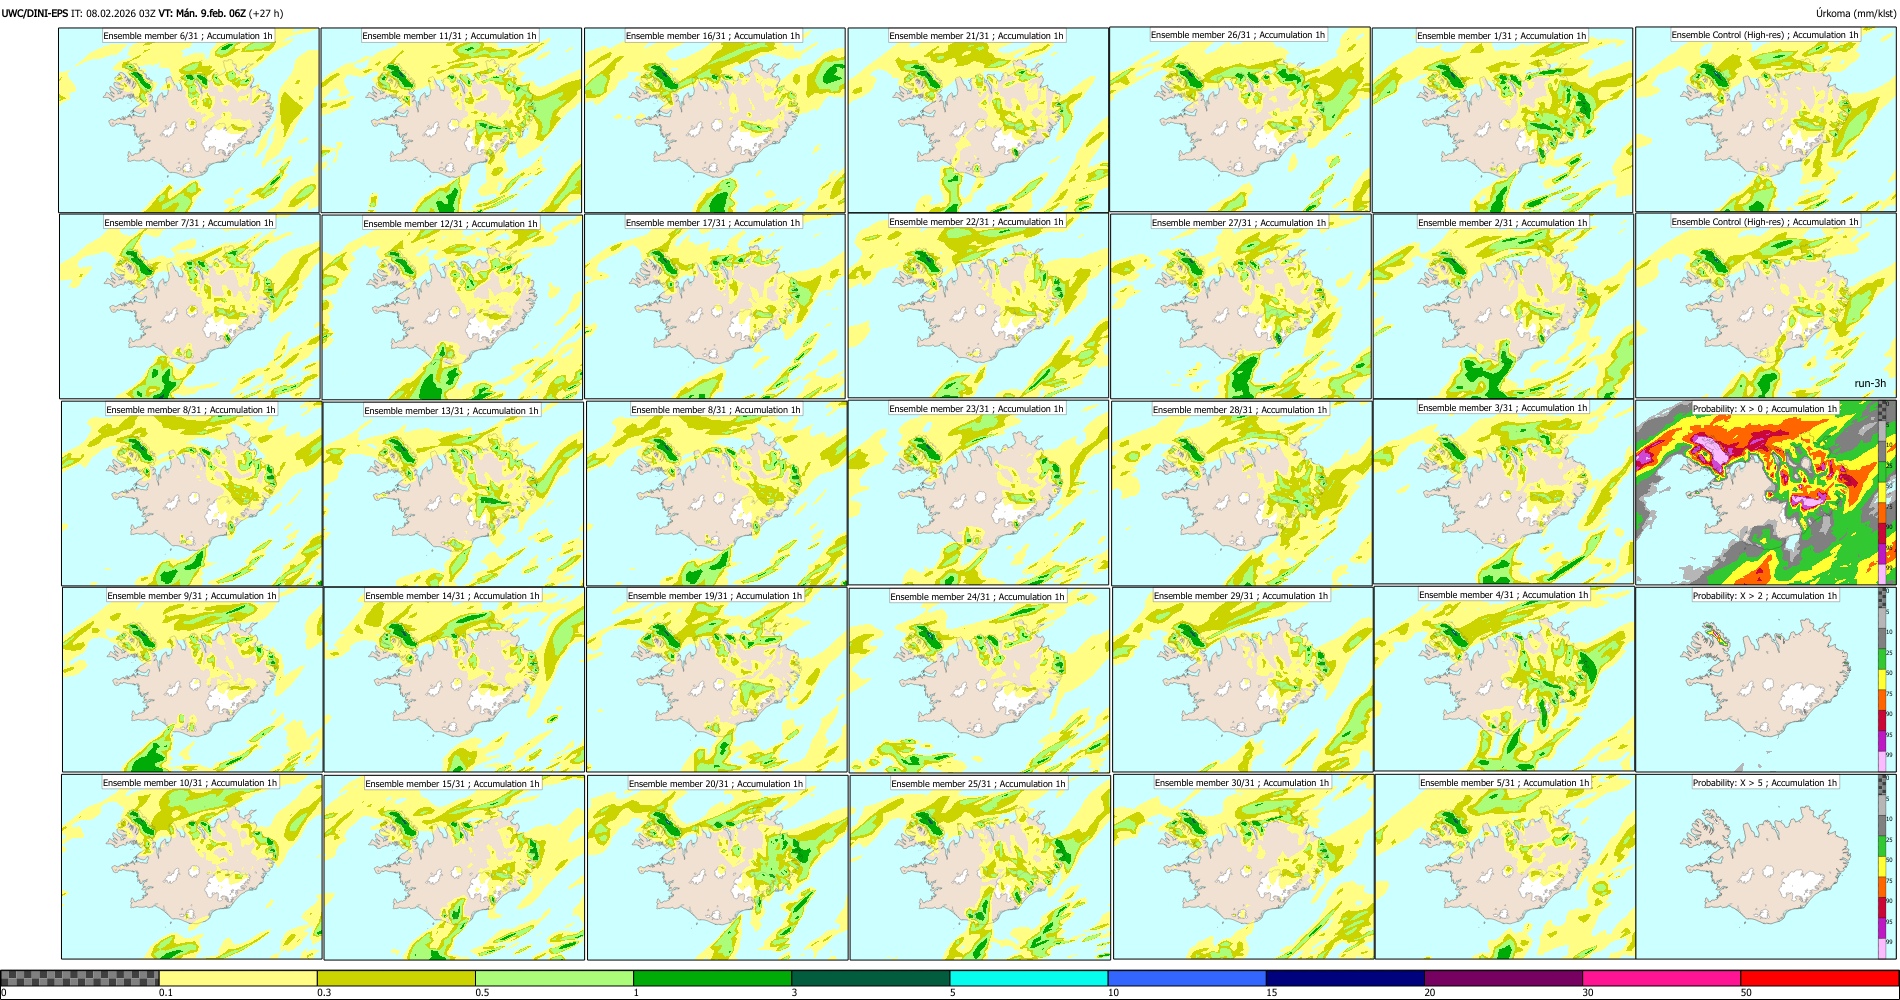Select the Ensemble member 12/31 map

tap(452, 307)
